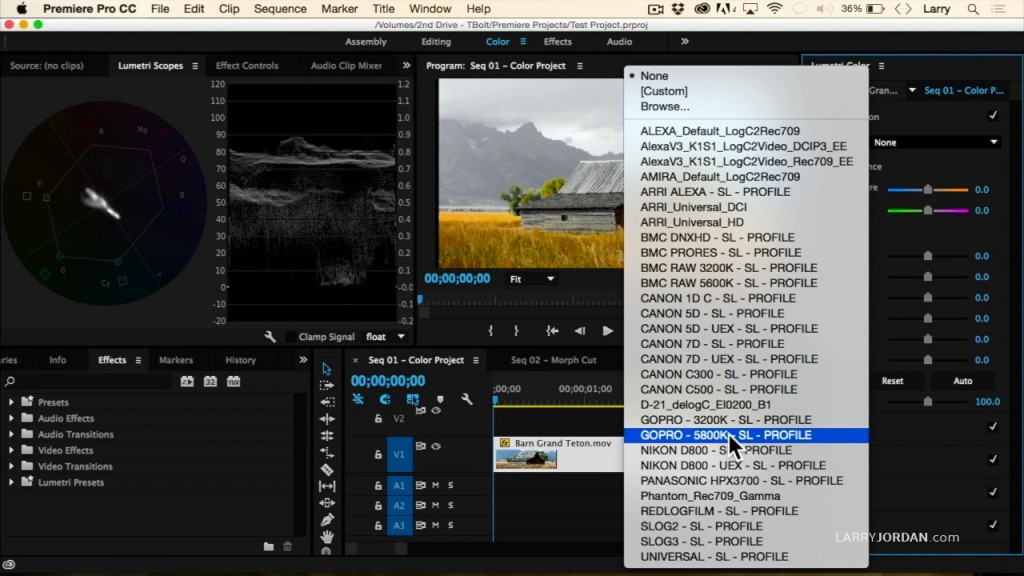This screenshot has height=576, width=1024.
Task: Filter effects by YUV badge
Action: click(x=233, y=381)
